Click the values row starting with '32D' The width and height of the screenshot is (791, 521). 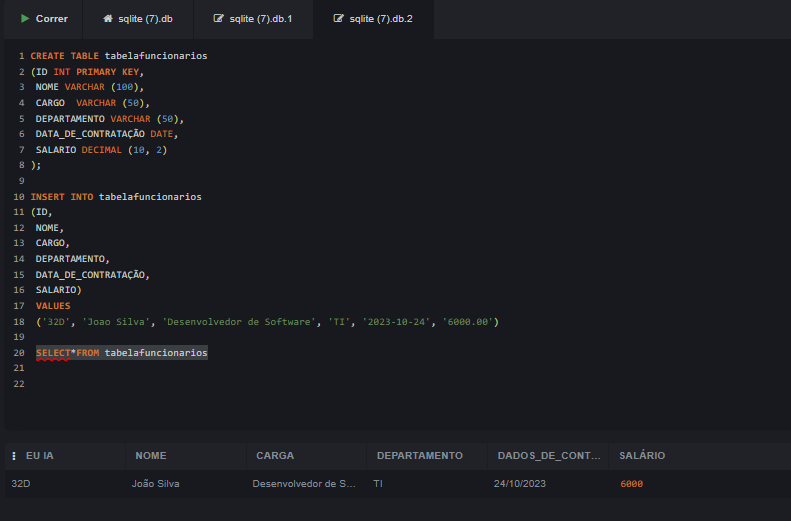267,322
